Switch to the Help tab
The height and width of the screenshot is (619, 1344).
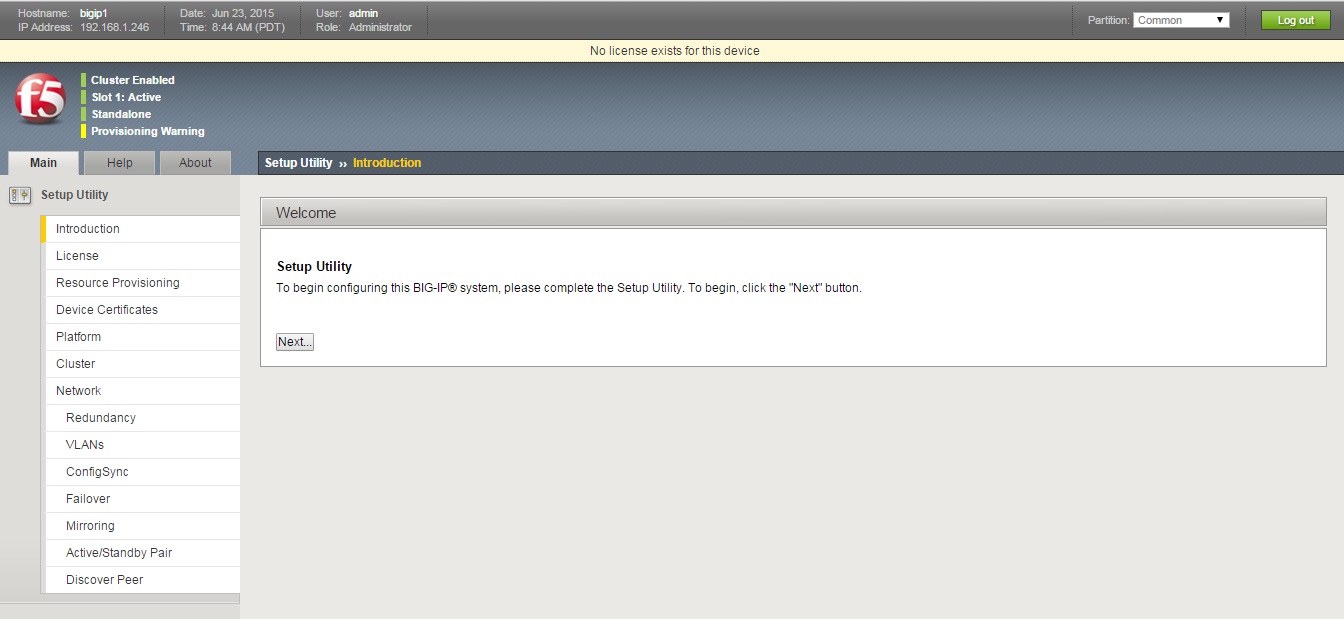[119, 163]
